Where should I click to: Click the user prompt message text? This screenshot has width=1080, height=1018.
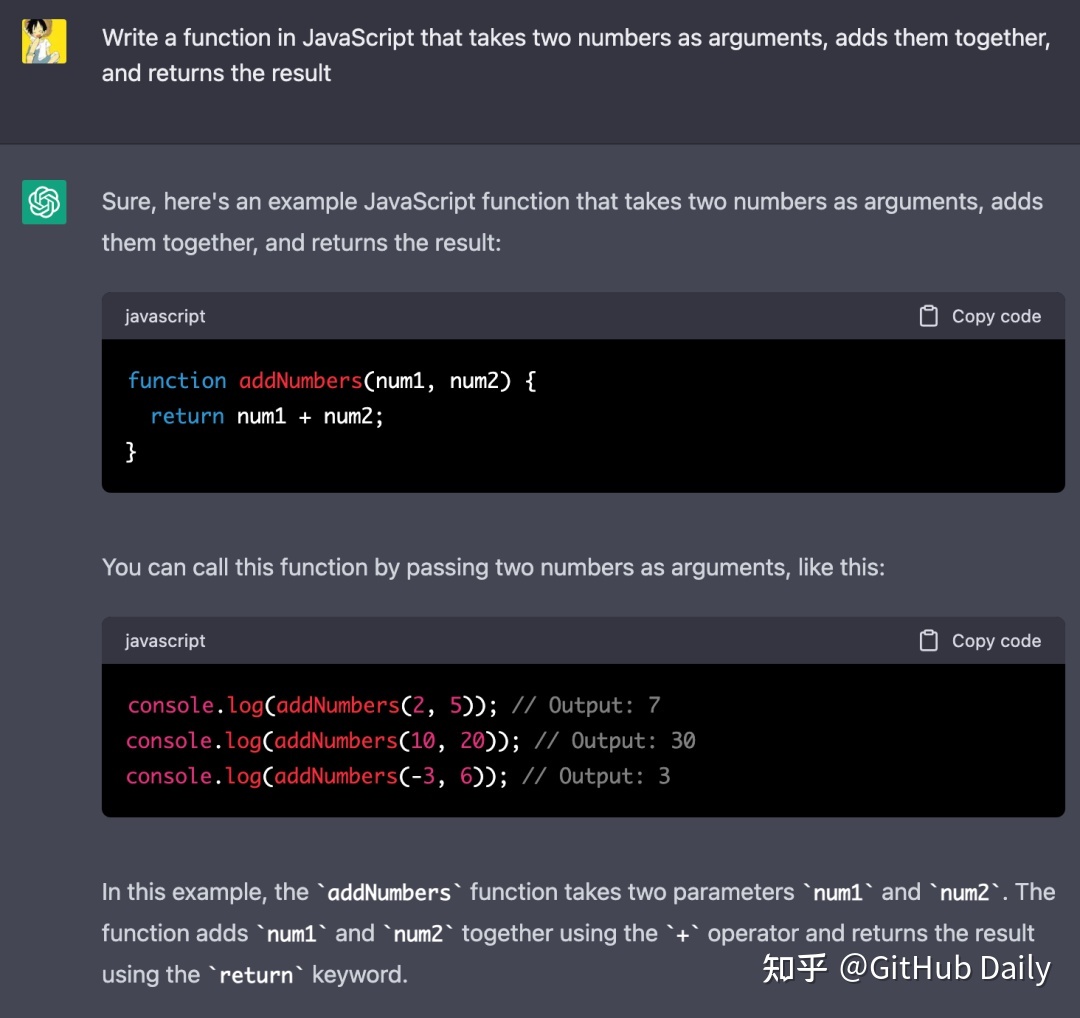[576, 55]
